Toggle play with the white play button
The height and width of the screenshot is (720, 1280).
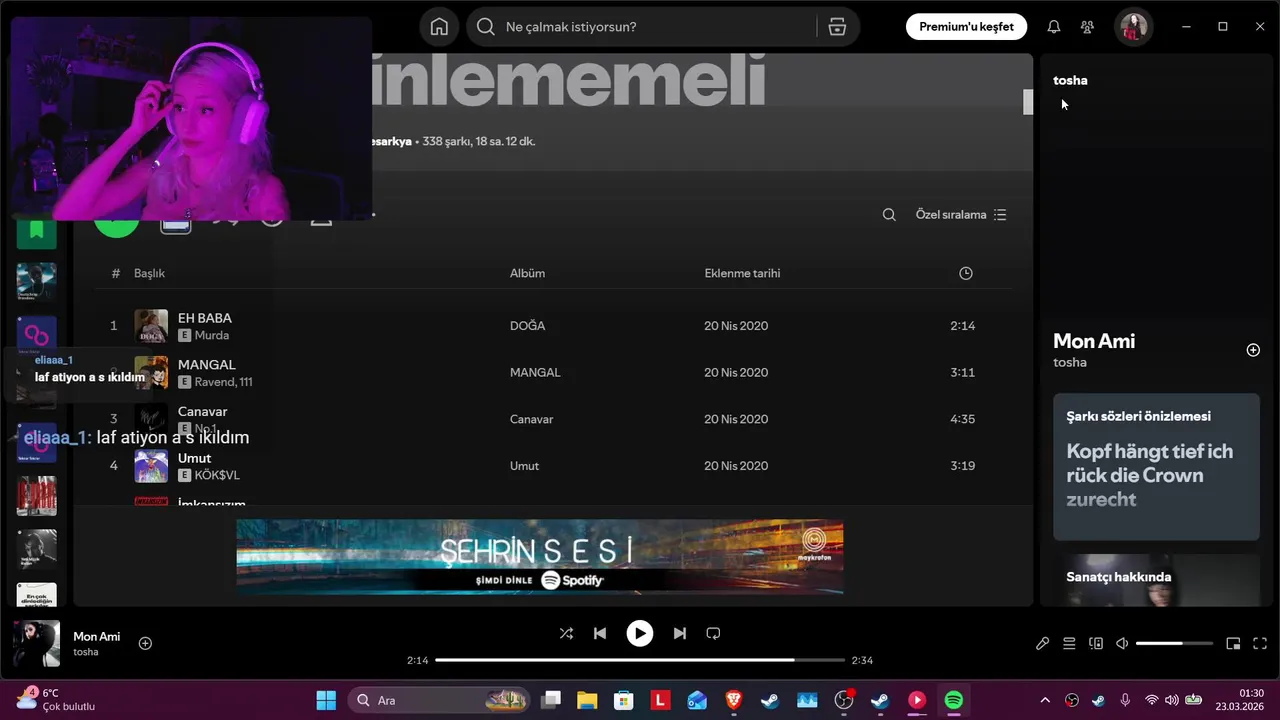coord(640,633)
